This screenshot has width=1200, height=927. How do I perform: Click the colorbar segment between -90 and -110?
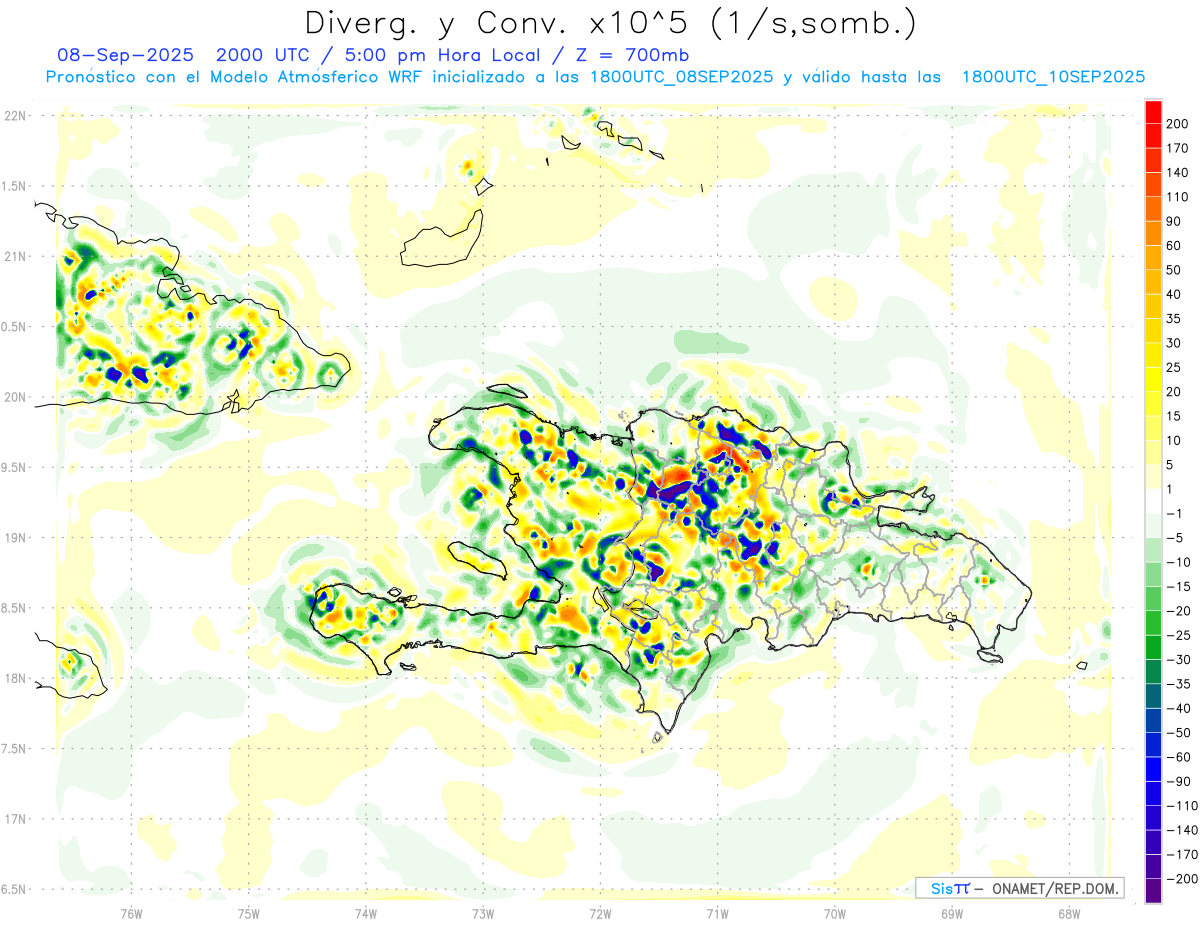[x=1153, y=794]
